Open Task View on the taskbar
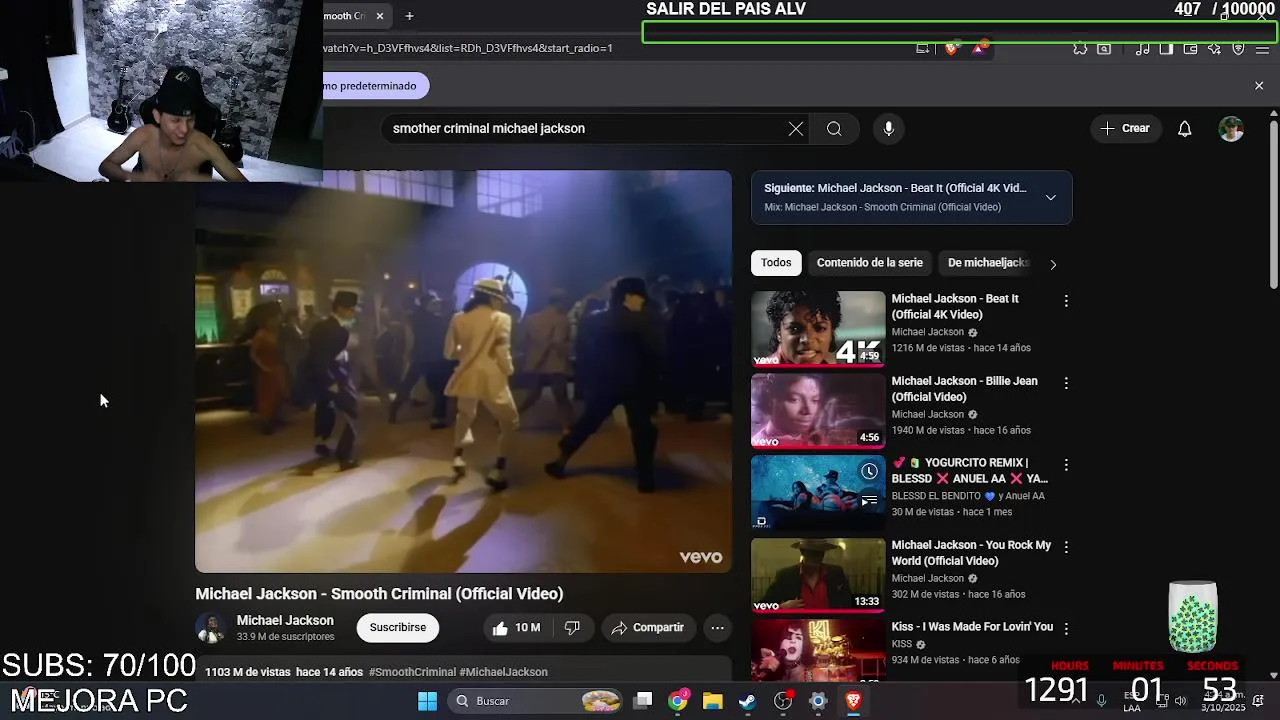This screenshot has height=720, width=1280. pyautogui.click(x=643, y=701)
